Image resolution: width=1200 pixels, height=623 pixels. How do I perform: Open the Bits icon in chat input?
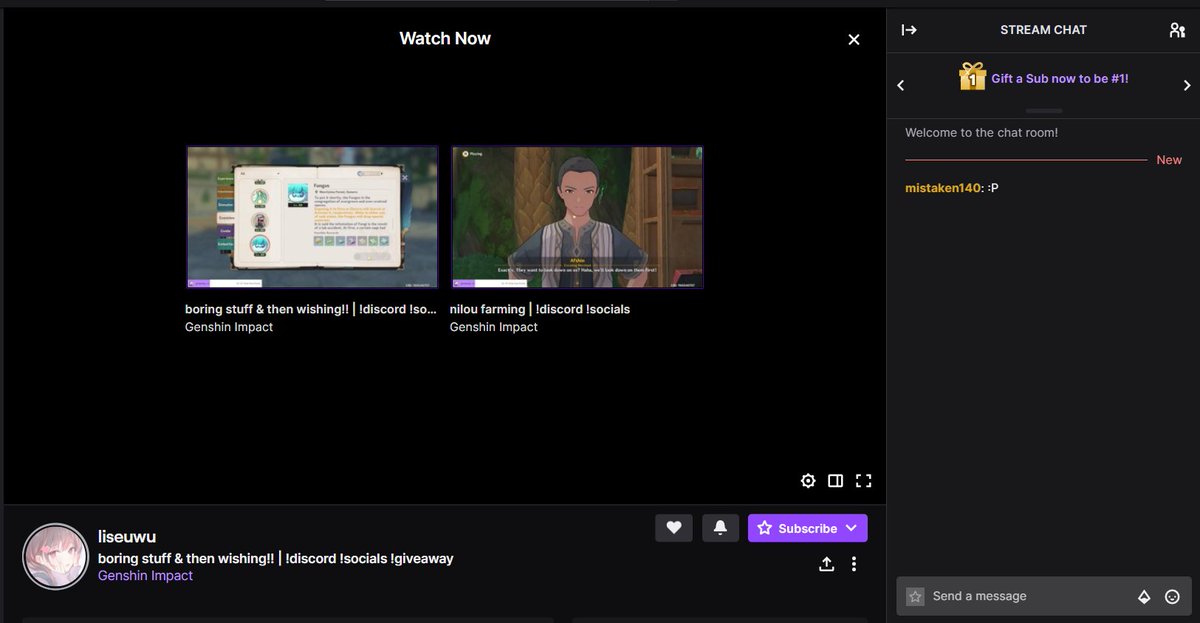click(x=1145, y=597)
